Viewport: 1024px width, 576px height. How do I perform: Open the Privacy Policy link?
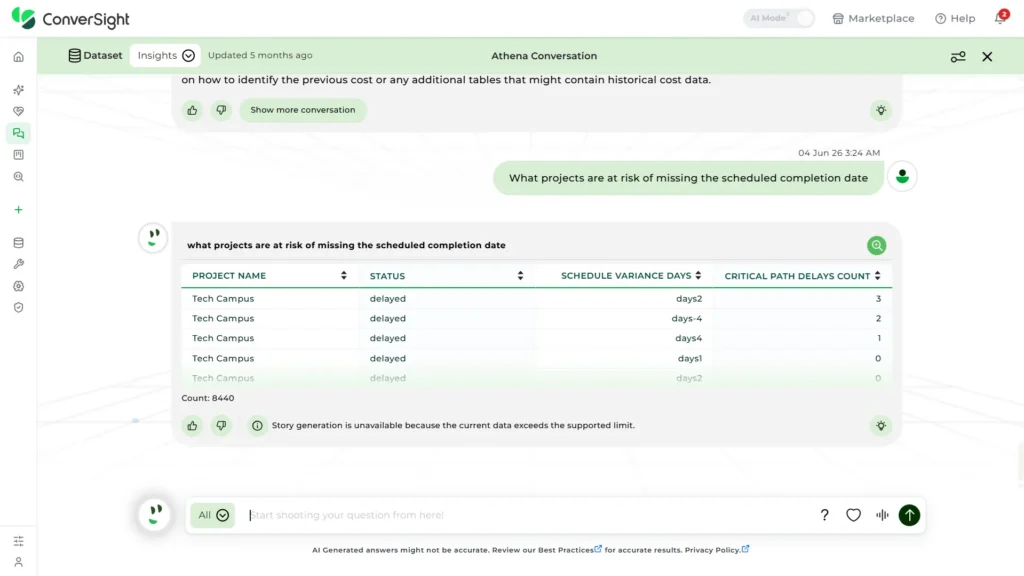pos(716,550)
